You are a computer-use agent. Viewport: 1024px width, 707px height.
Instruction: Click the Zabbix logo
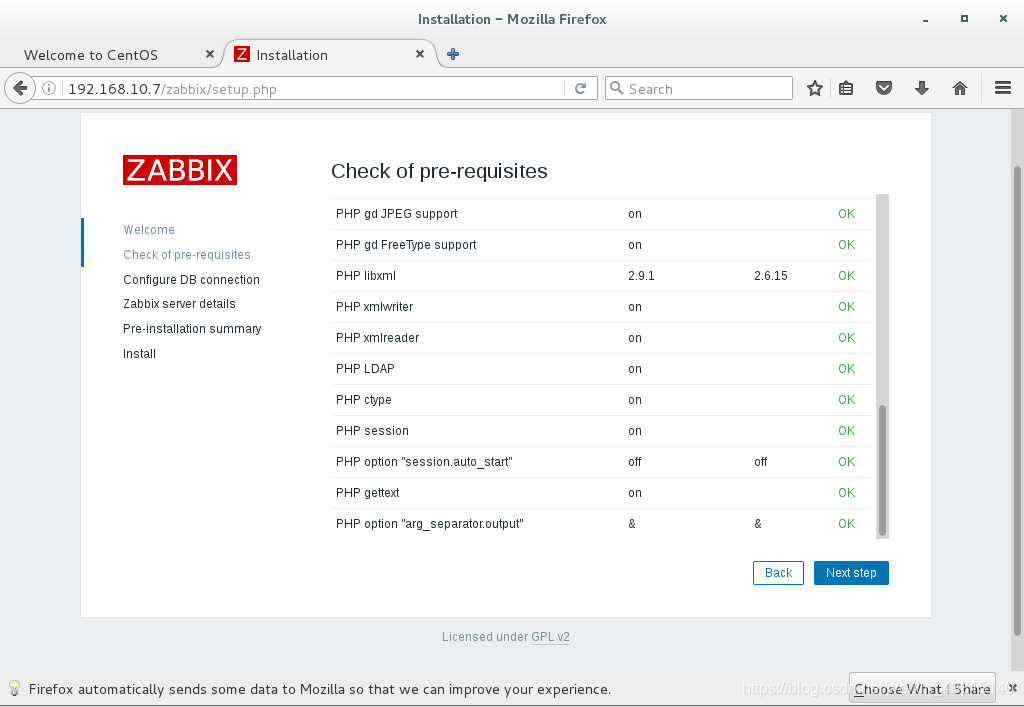(180, 170)
